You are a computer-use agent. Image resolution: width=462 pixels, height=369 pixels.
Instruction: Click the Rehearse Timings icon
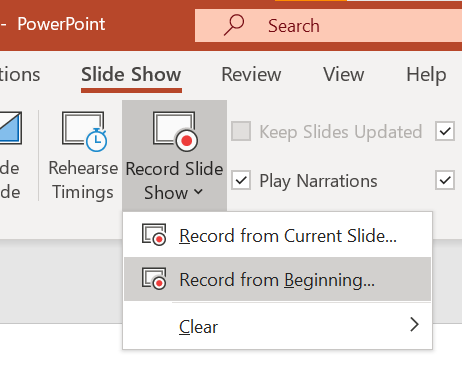[85, 132]
